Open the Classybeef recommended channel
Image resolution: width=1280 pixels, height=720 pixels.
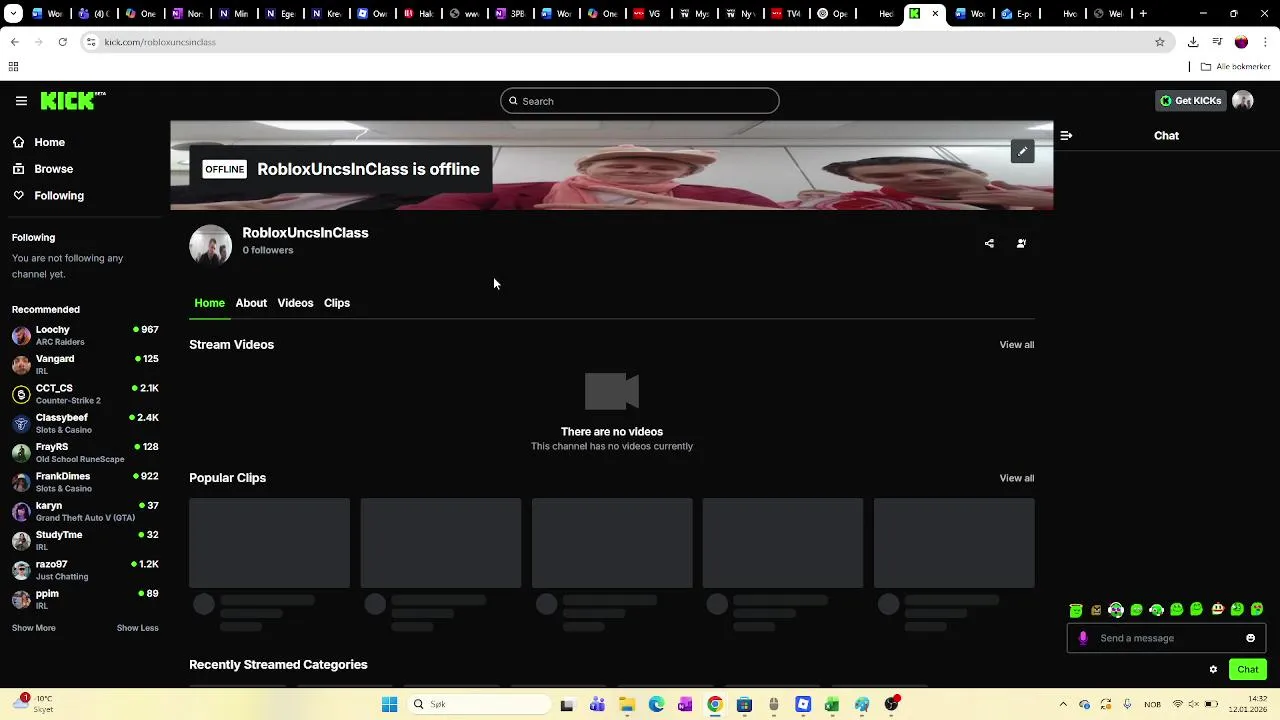coord(85,423)
